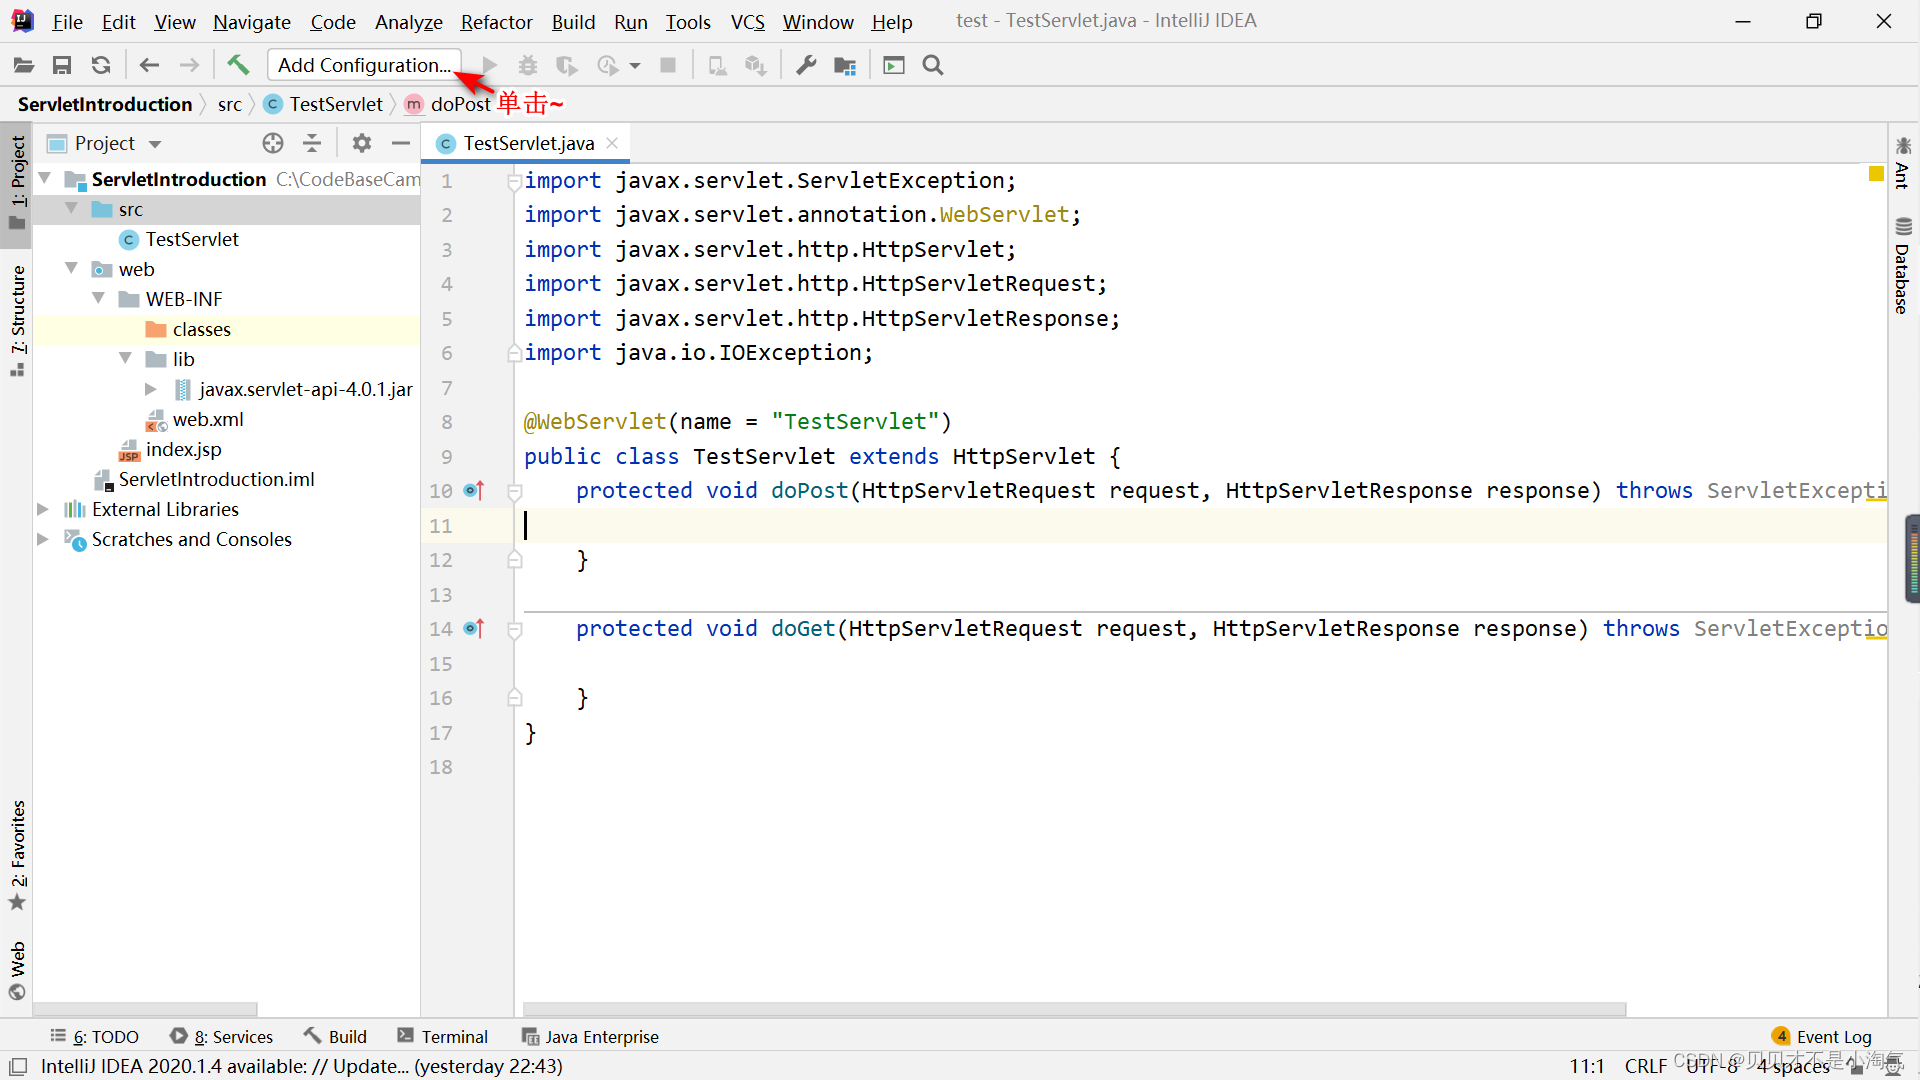The width and height of the screenshot is (1920, 1080).
Task: Toggle the Database side panel
Action: pos(1902,266)
